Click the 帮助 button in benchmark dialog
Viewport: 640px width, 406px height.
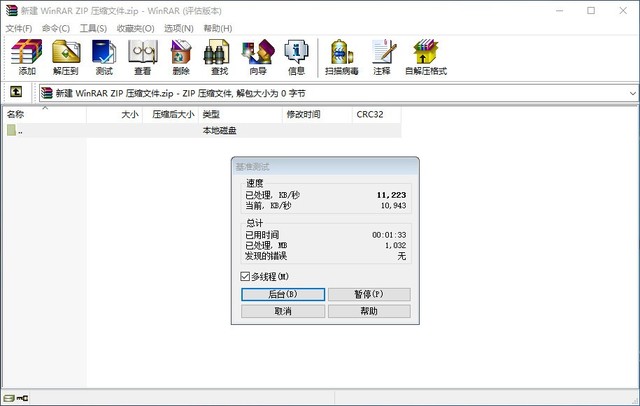click(369, 311)
